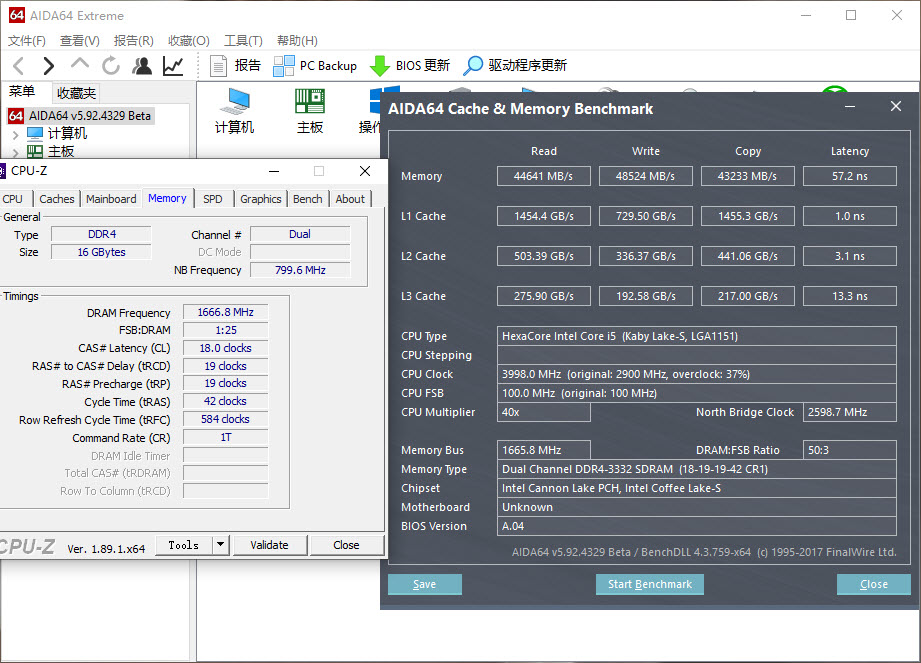Open the graph chart icon in toolbar
This screenshot has height=663, width=921.
tap(173, 66)
